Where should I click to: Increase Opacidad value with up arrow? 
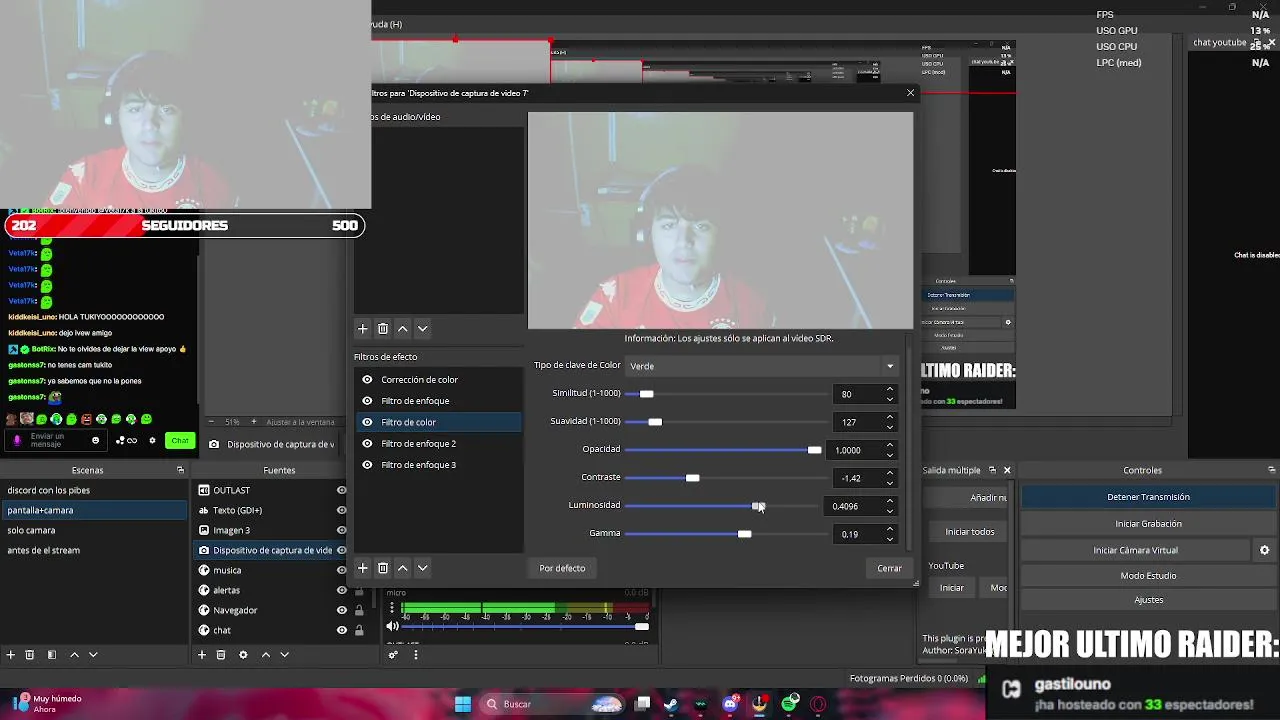pyautogui.click(x=889, y=445)
